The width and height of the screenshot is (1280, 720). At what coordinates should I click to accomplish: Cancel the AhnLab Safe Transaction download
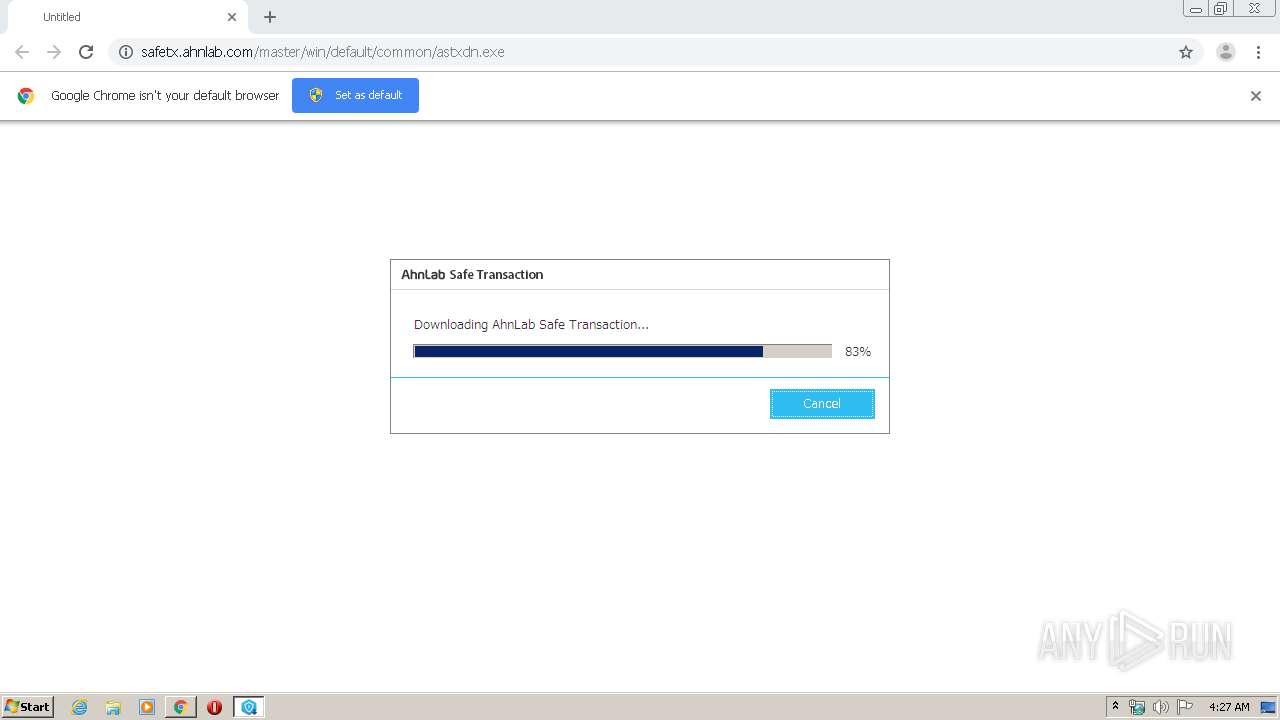click(822, 403)
